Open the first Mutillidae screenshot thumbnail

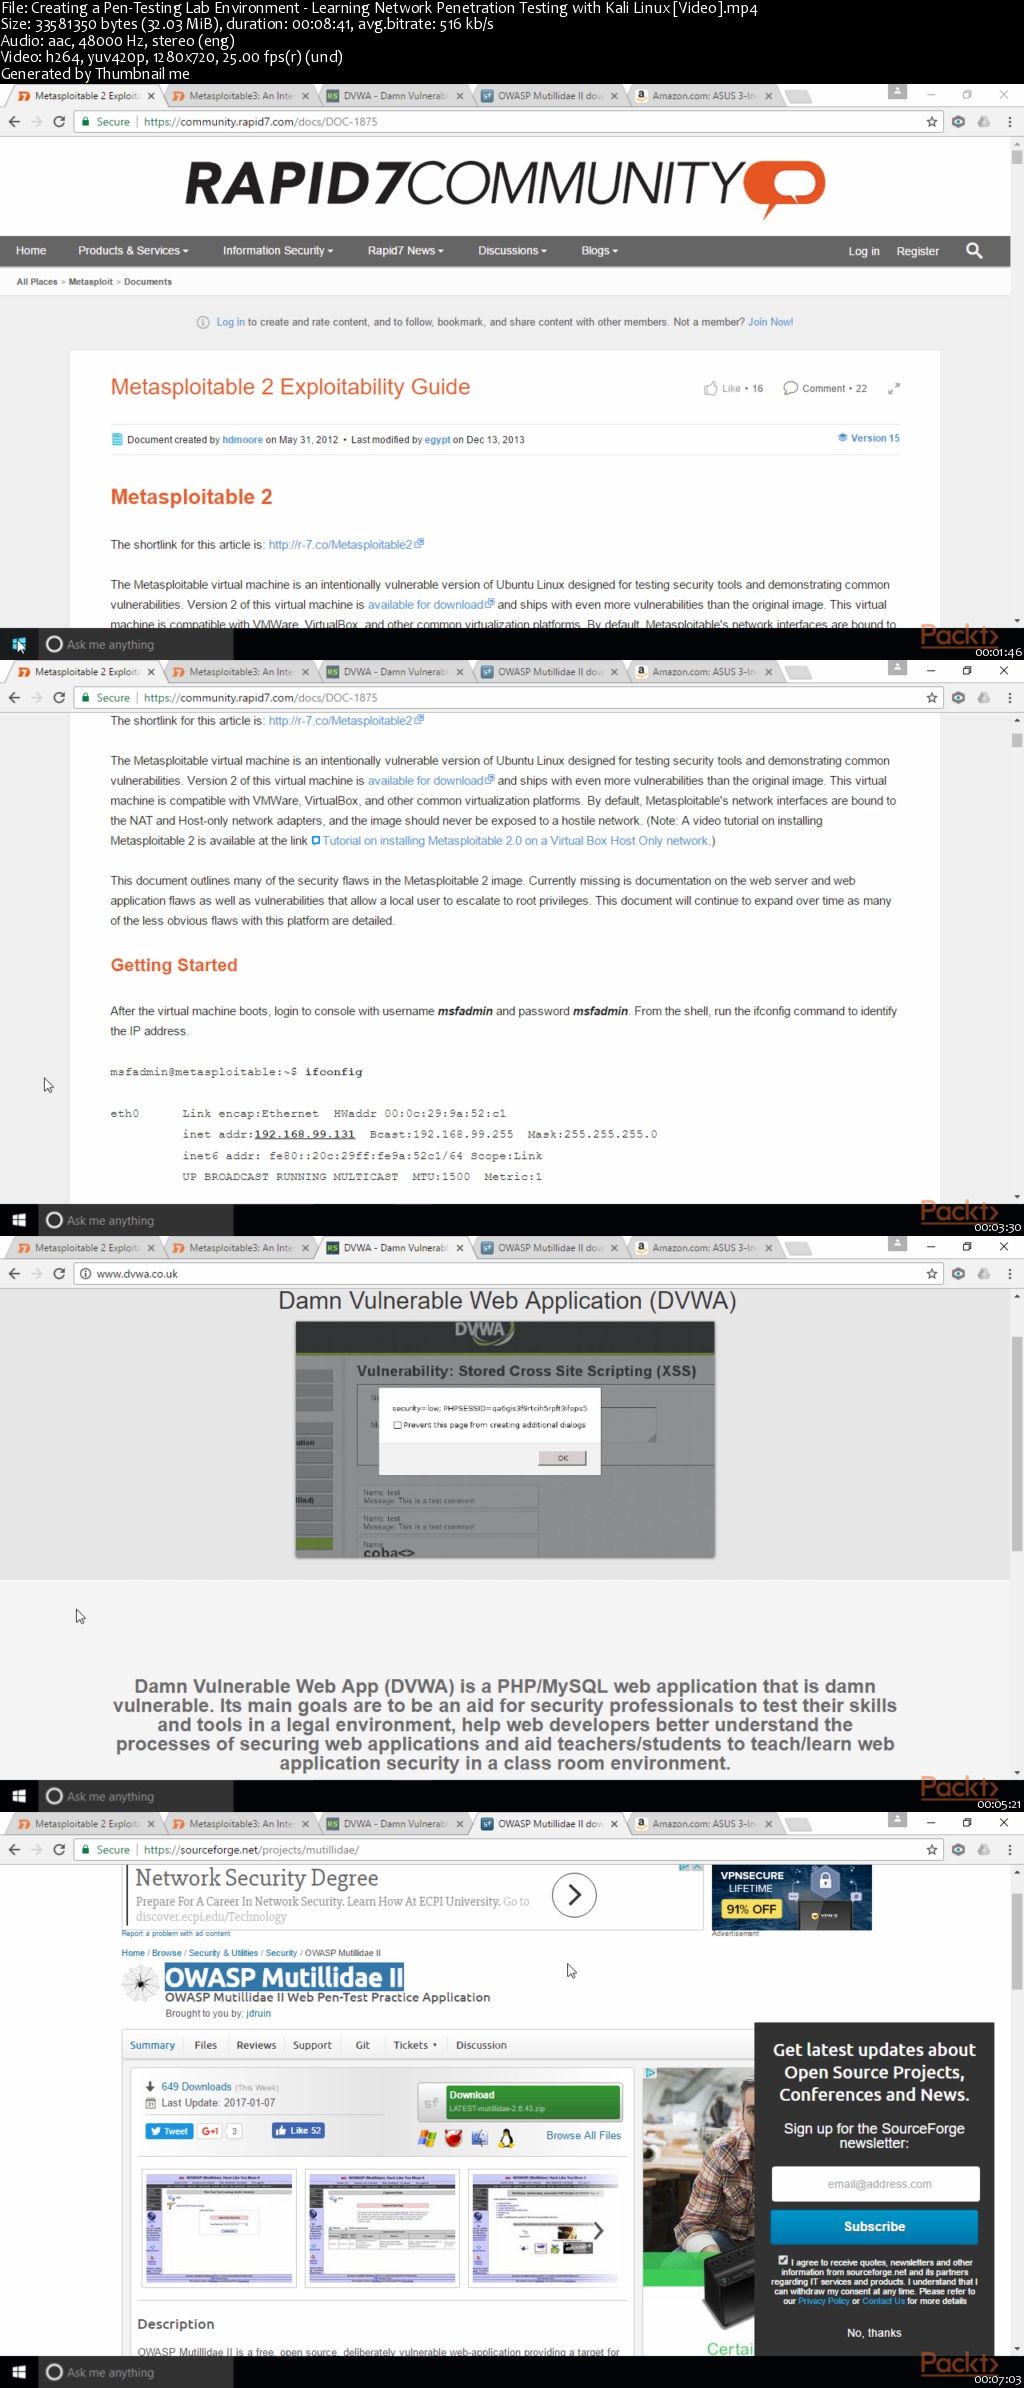click(x=220, y=2227)
